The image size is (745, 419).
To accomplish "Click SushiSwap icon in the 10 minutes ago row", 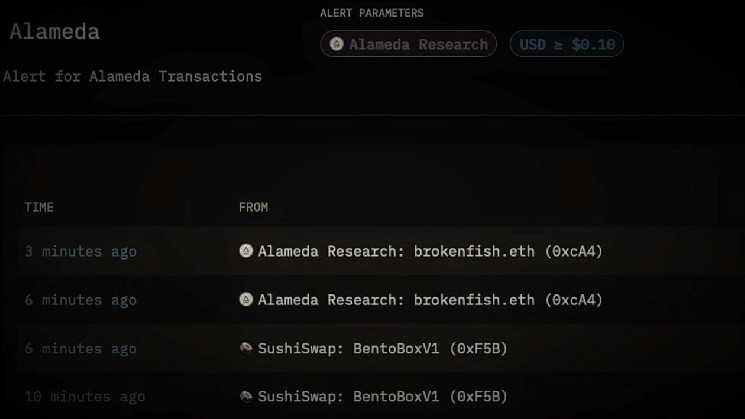I will (246, 396).
